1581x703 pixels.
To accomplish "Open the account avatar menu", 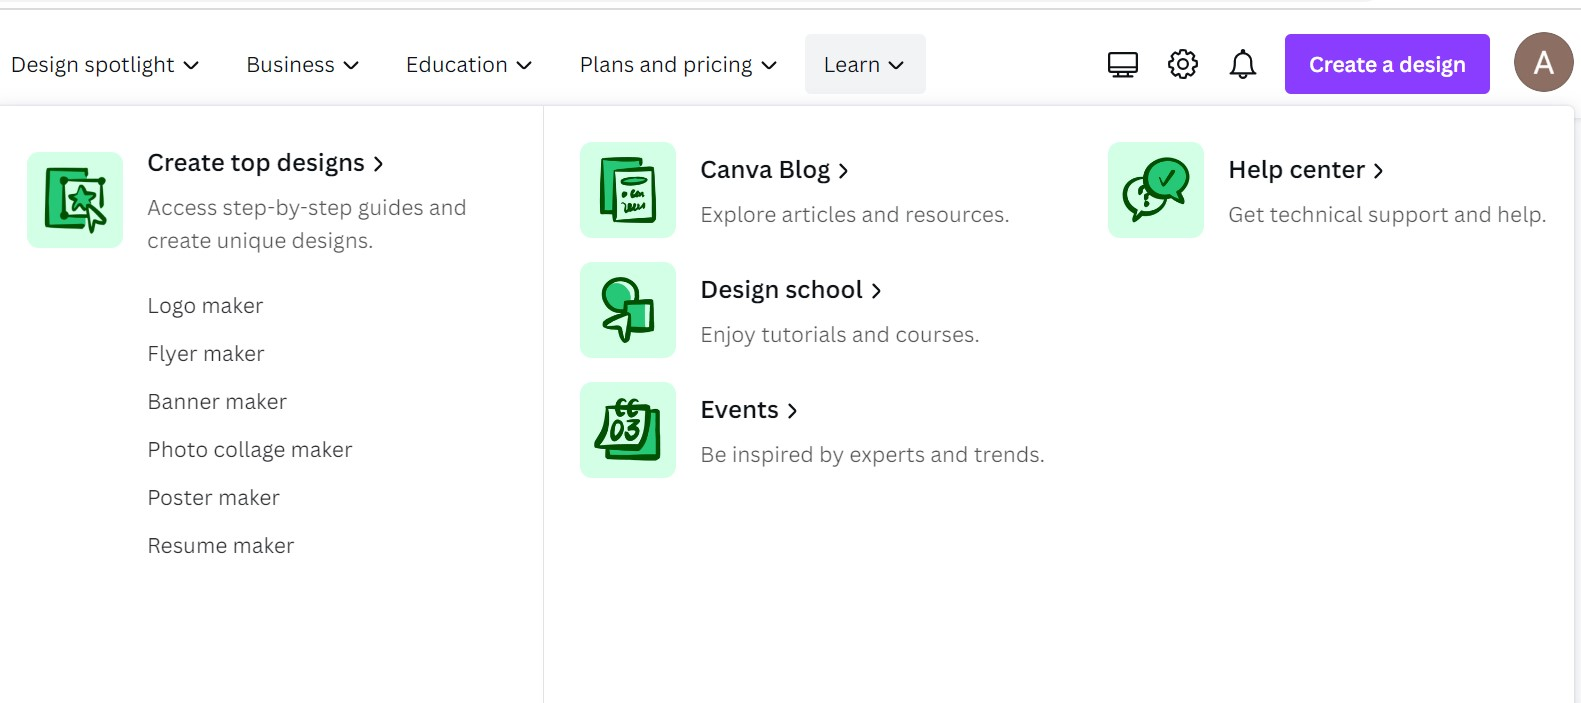I will click(x=1543, y=63).
